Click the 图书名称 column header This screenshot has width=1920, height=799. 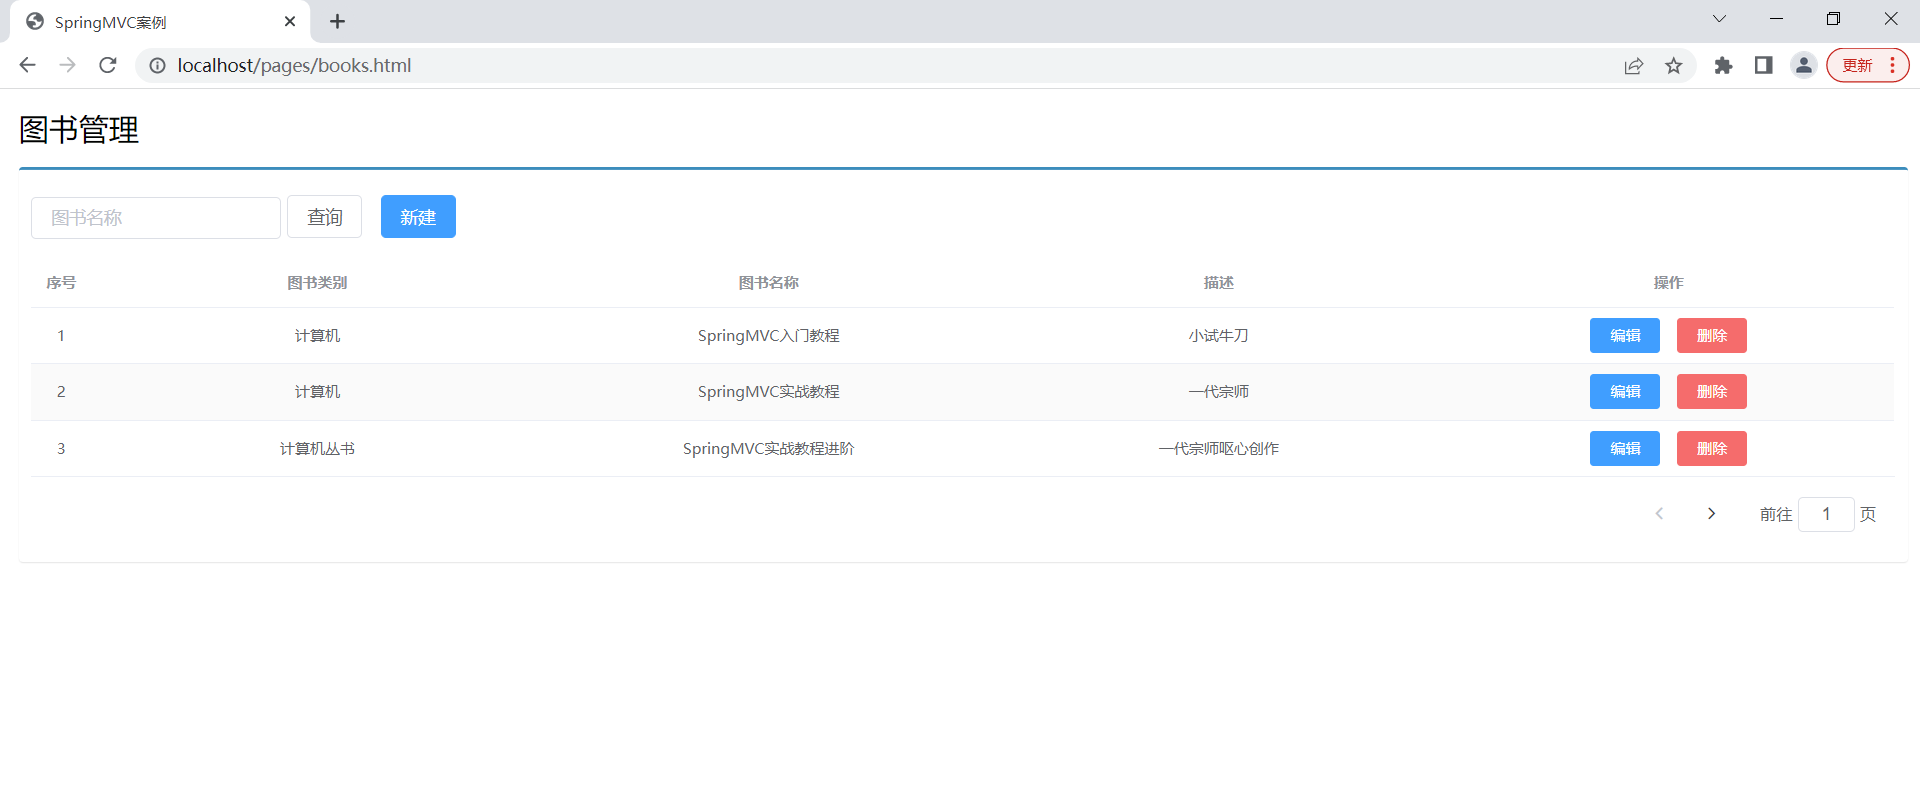tap(768, 283)
